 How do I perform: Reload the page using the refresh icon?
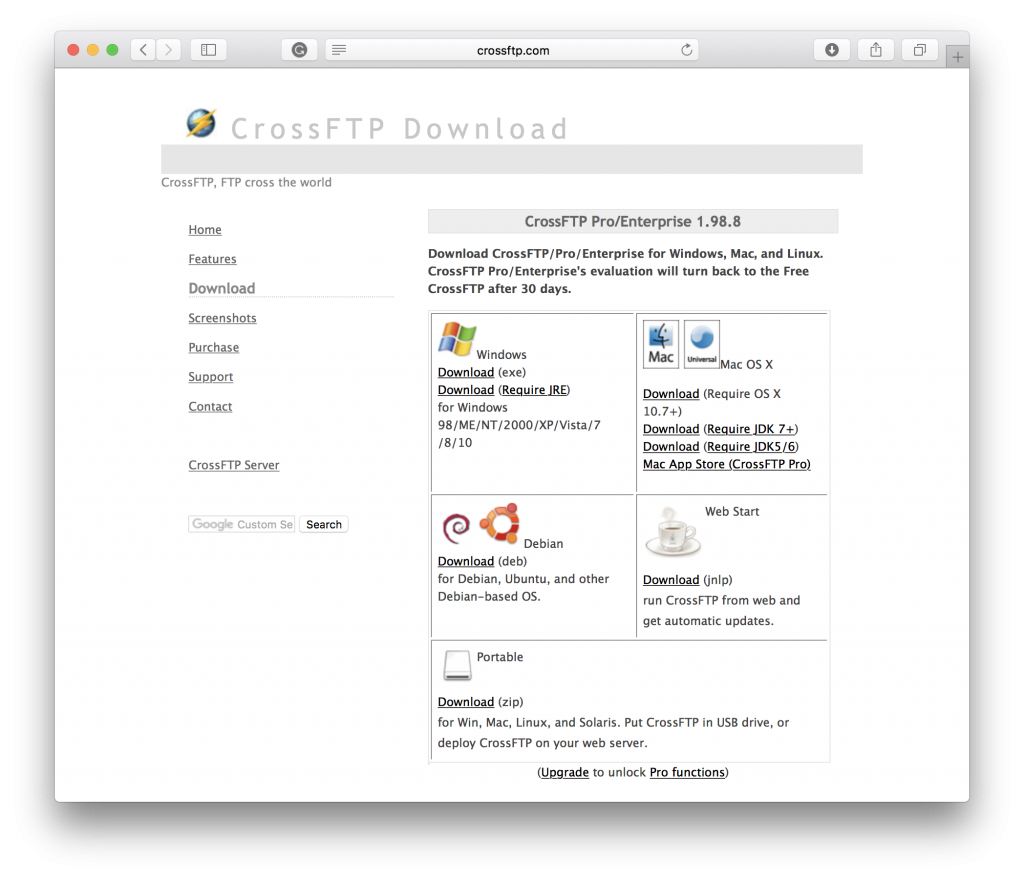687,50
